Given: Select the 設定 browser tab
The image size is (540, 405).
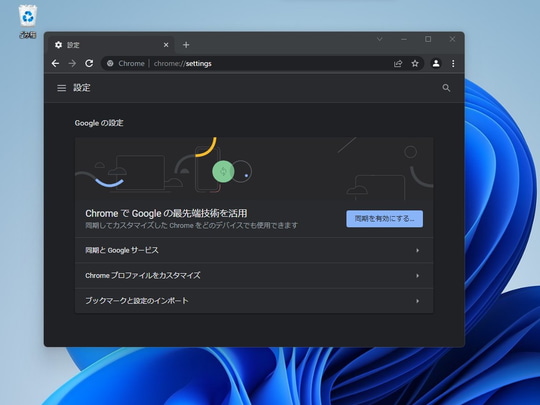Looking at the screenshot, I should coord(110,45).
